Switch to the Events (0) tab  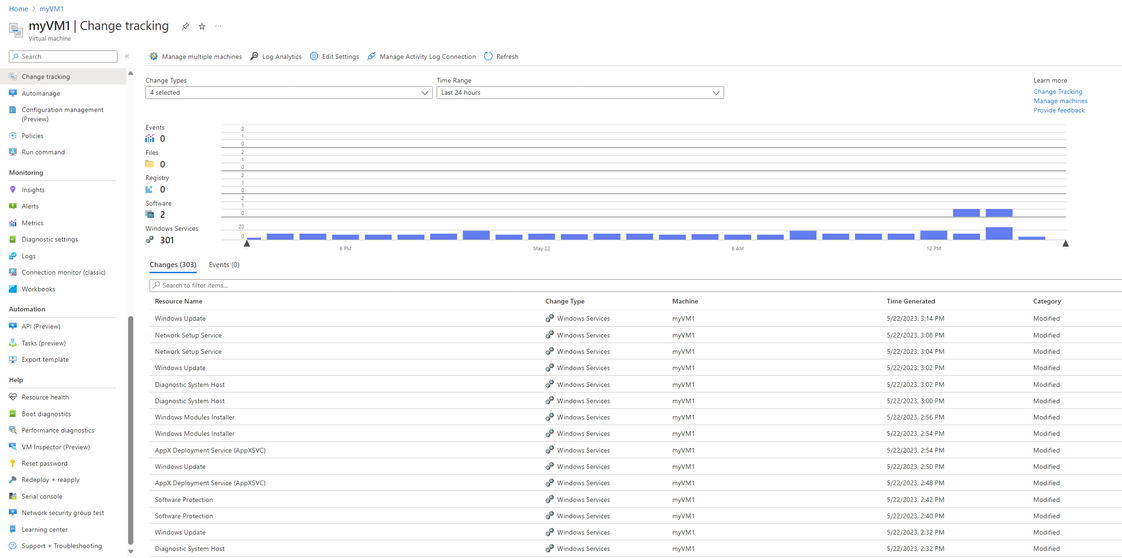click(224, 265)
